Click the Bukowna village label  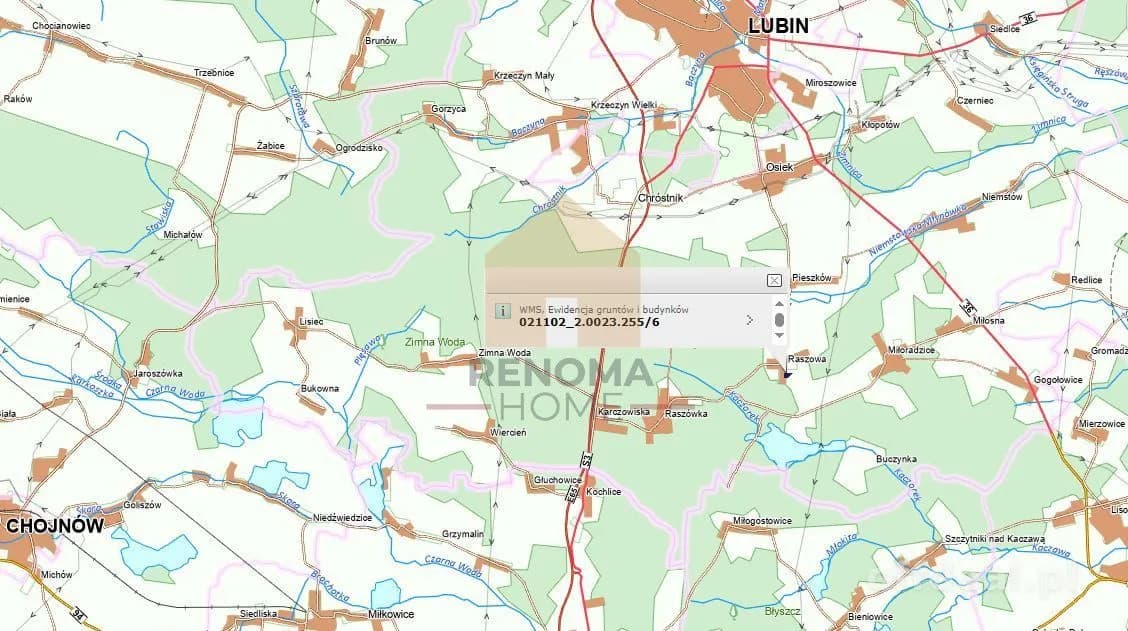(319, 389)
